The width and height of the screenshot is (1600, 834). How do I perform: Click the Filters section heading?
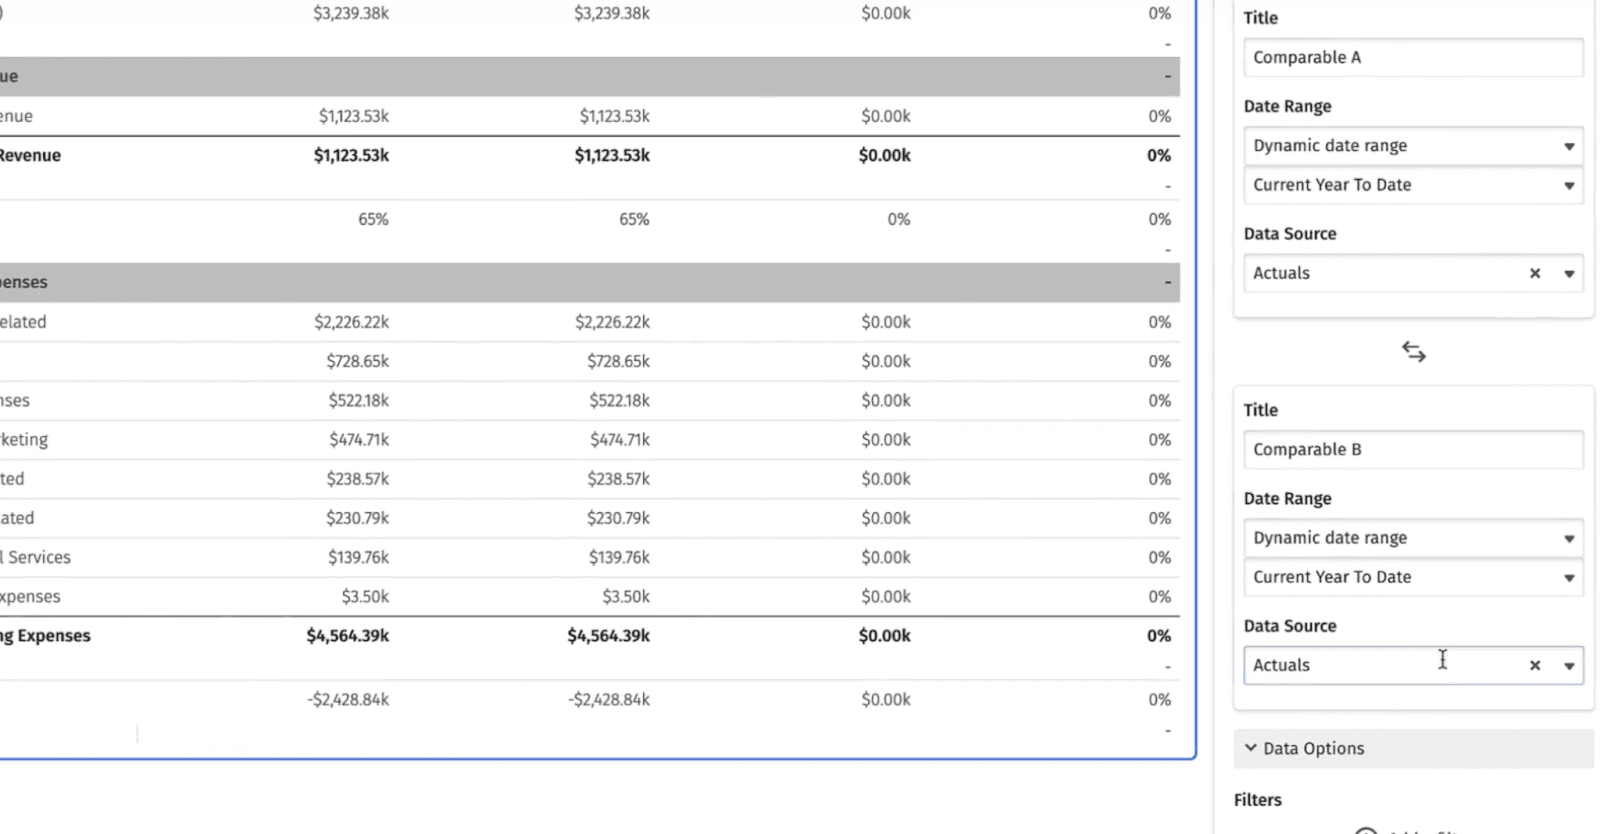point(1258,799)
